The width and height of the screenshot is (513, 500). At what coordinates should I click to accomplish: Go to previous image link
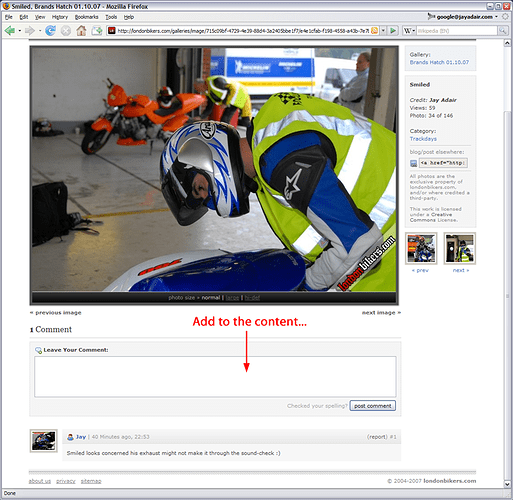click(x=55, y=313)
